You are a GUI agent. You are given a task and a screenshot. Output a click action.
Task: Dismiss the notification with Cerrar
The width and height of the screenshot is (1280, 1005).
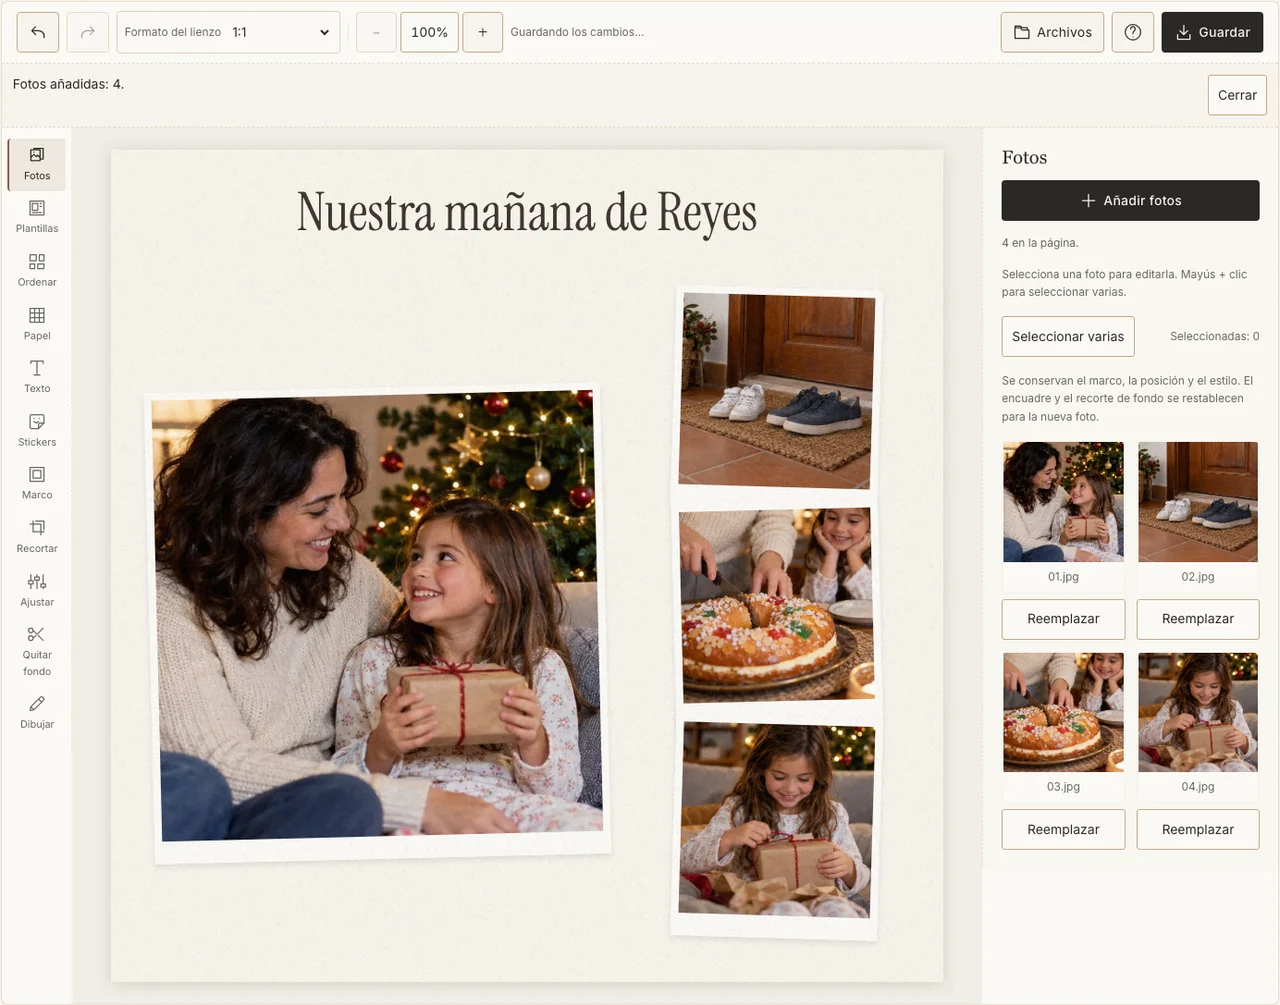coord(1237,95)
